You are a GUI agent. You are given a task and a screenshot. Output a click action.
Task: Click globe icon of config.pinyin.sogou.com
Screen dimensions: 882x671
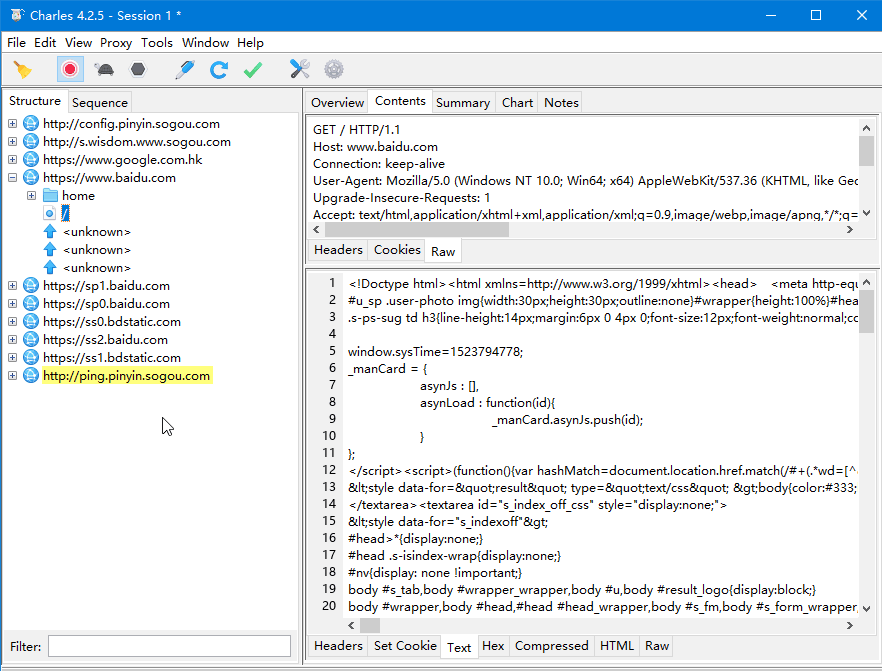pyautogui.click(x=31, y=124)
